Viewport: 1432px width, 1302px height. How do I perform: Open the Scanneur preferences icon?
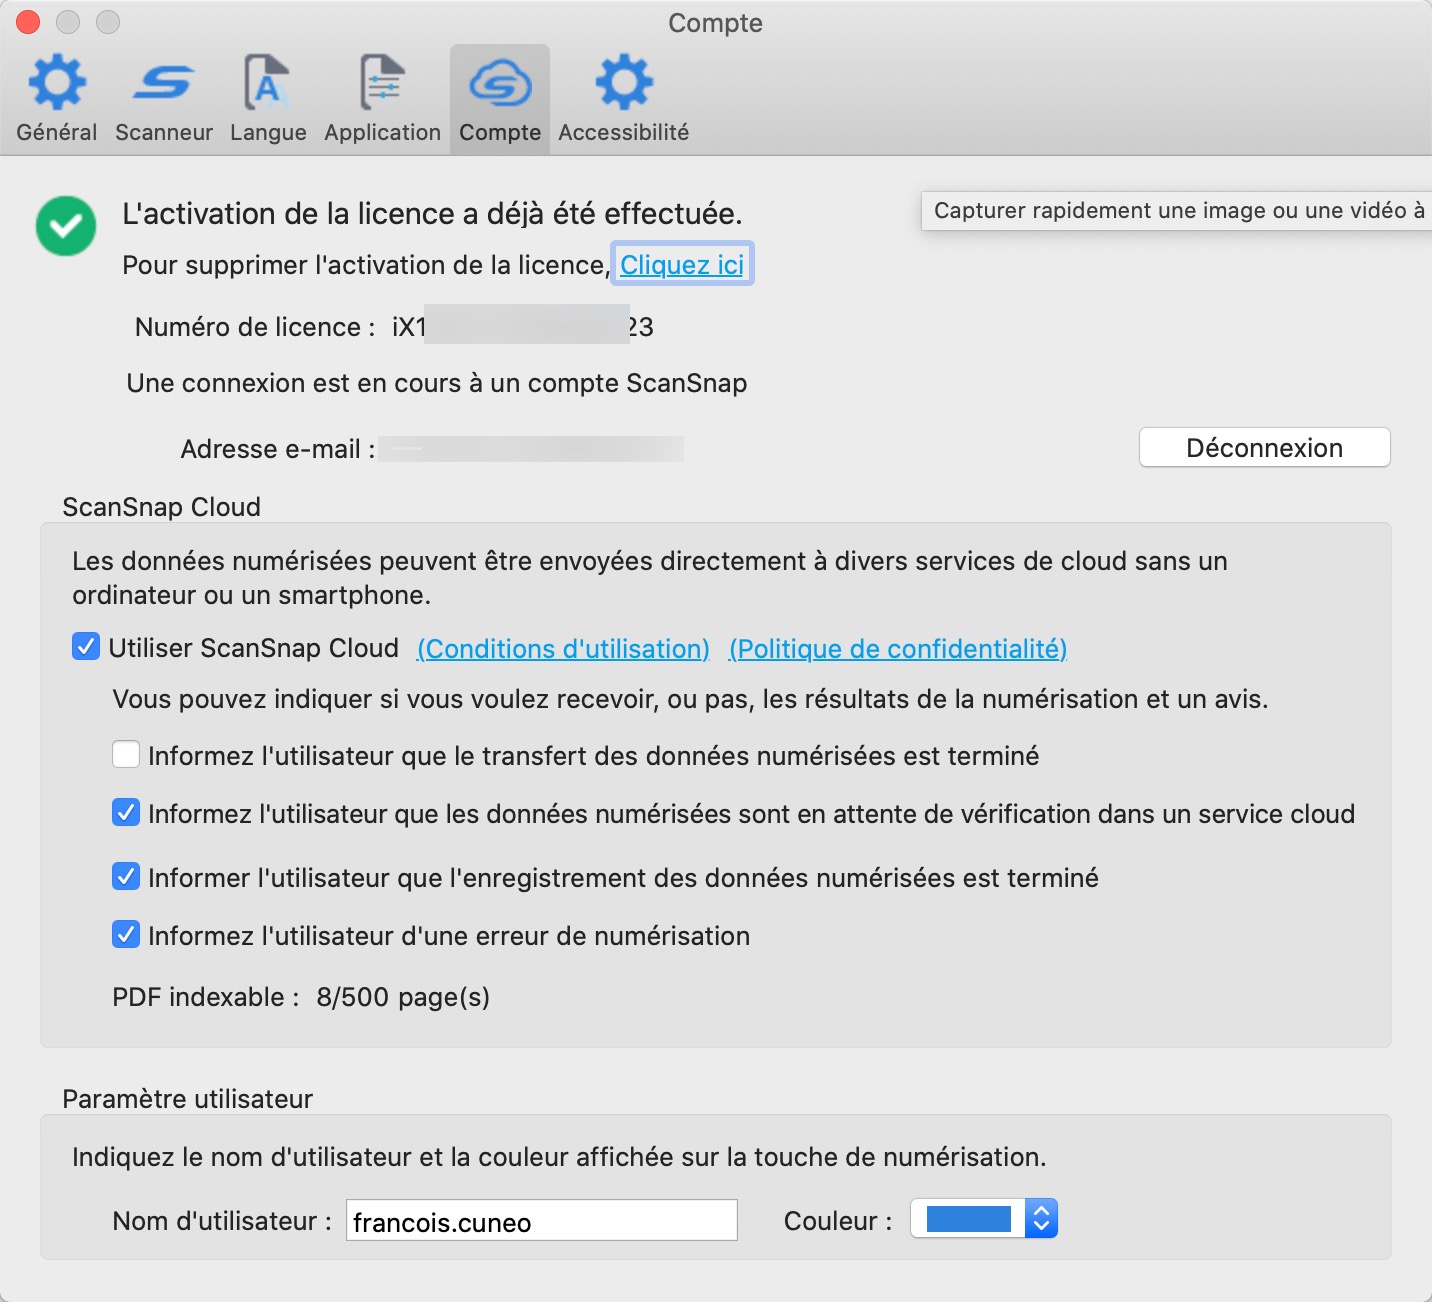pyautogui.click(x=163, y=82)
